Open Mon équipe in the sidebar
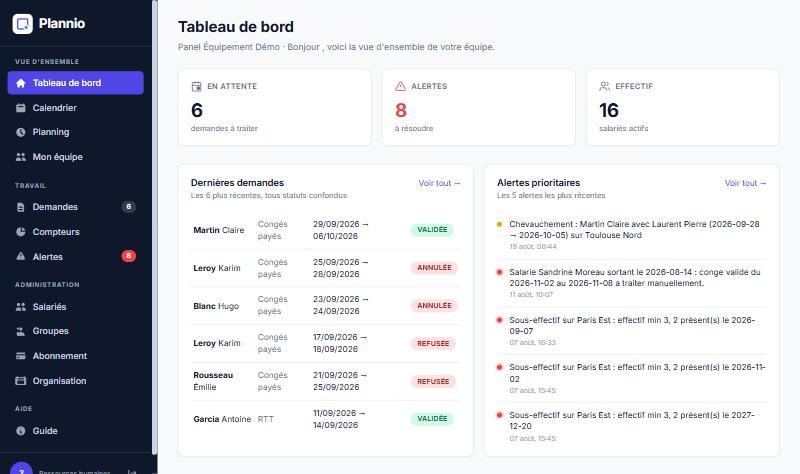800x474 pixels. coord(76,157)
